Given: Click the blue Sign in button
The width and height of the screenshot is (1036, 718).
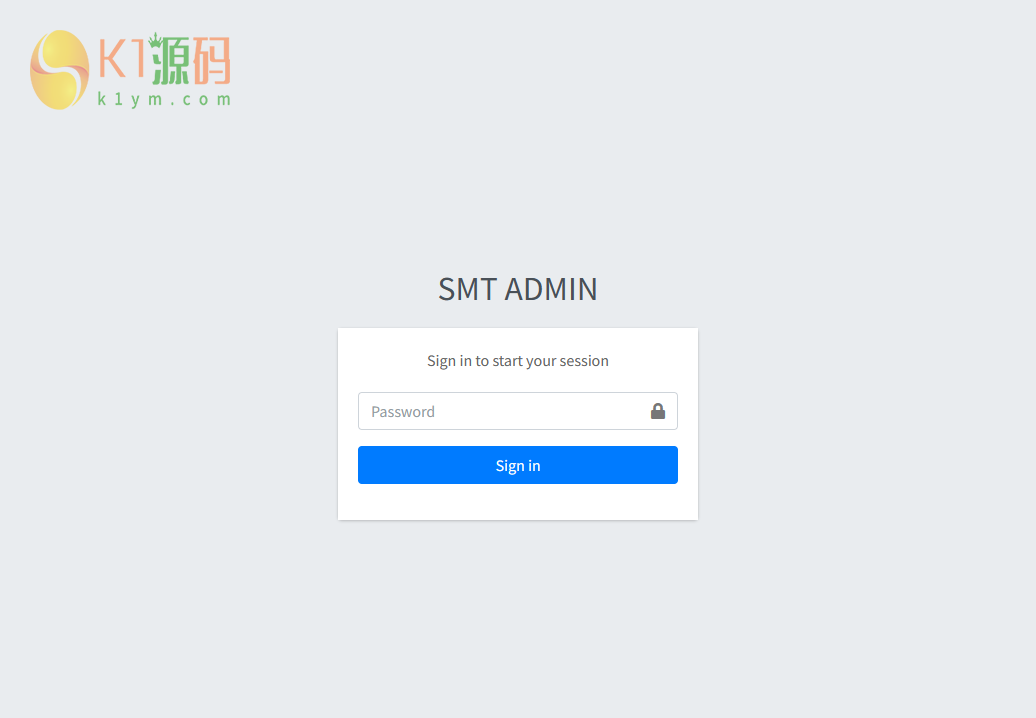Looking at the screenshot, I should (x=517, y=465).
